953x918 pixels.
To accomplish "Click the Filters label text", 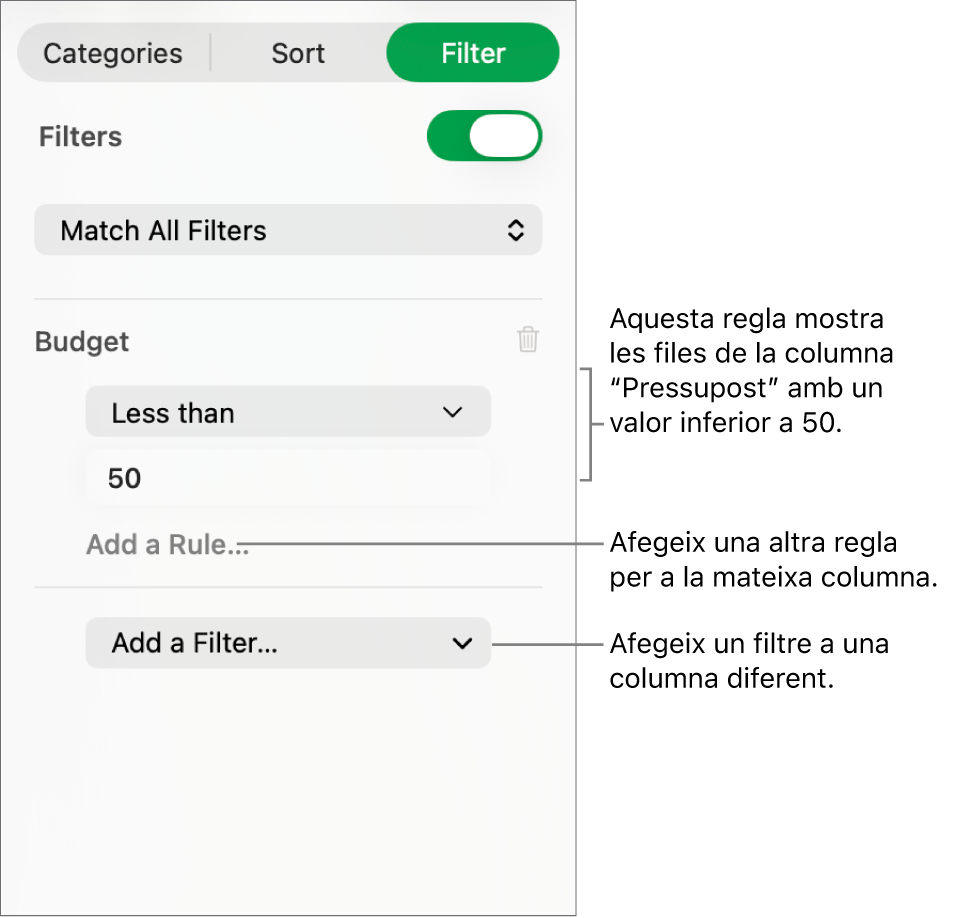I will tap(80, 137).
